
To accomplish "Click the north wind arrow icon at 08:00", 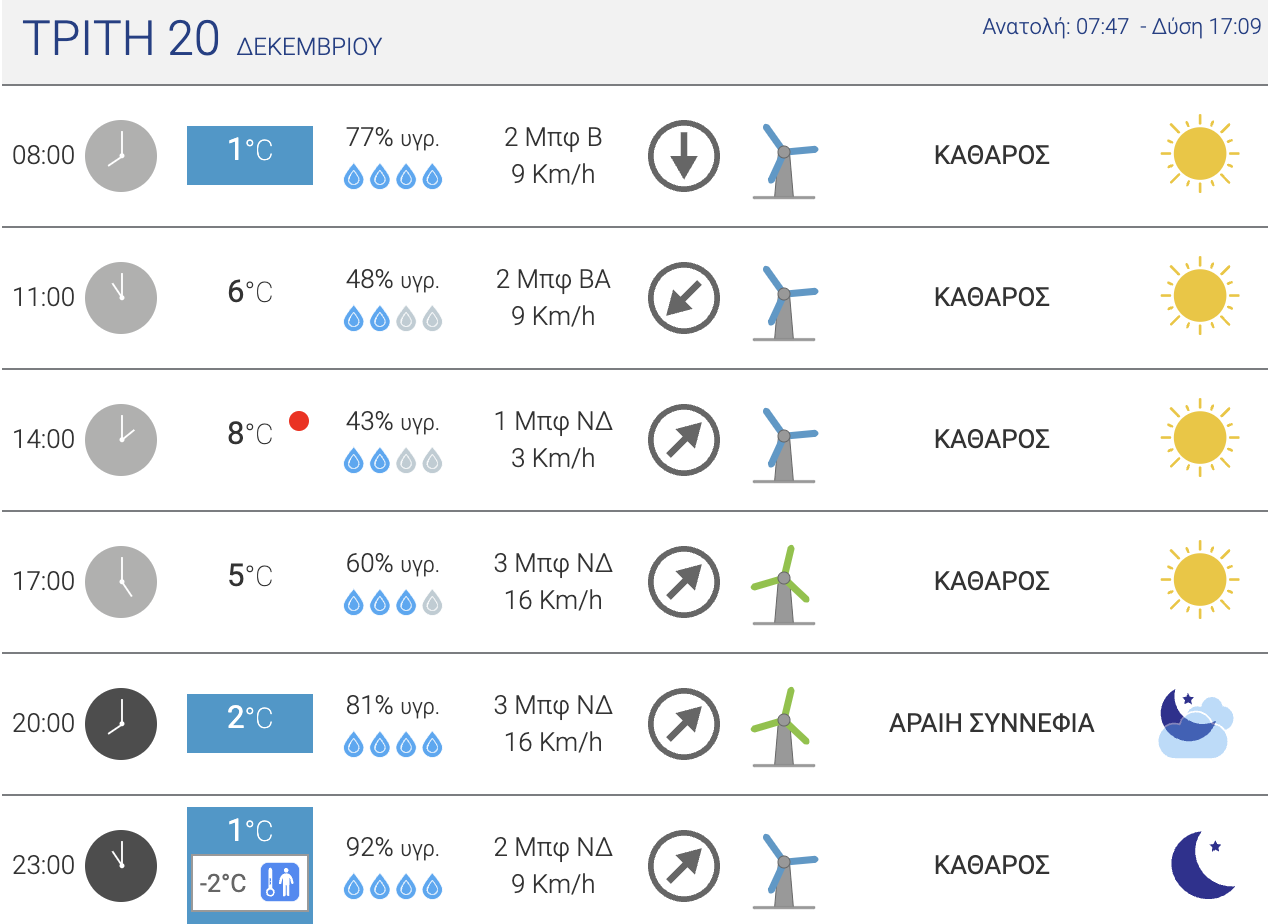I will click(684, 156).
